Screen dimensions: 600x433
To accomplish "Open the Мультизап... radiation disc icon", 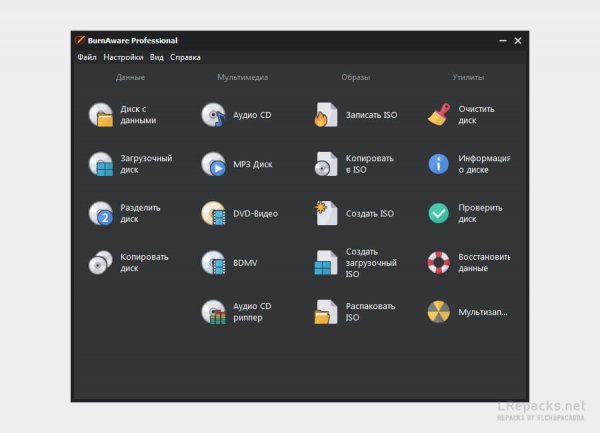I will tap(439, 312).
